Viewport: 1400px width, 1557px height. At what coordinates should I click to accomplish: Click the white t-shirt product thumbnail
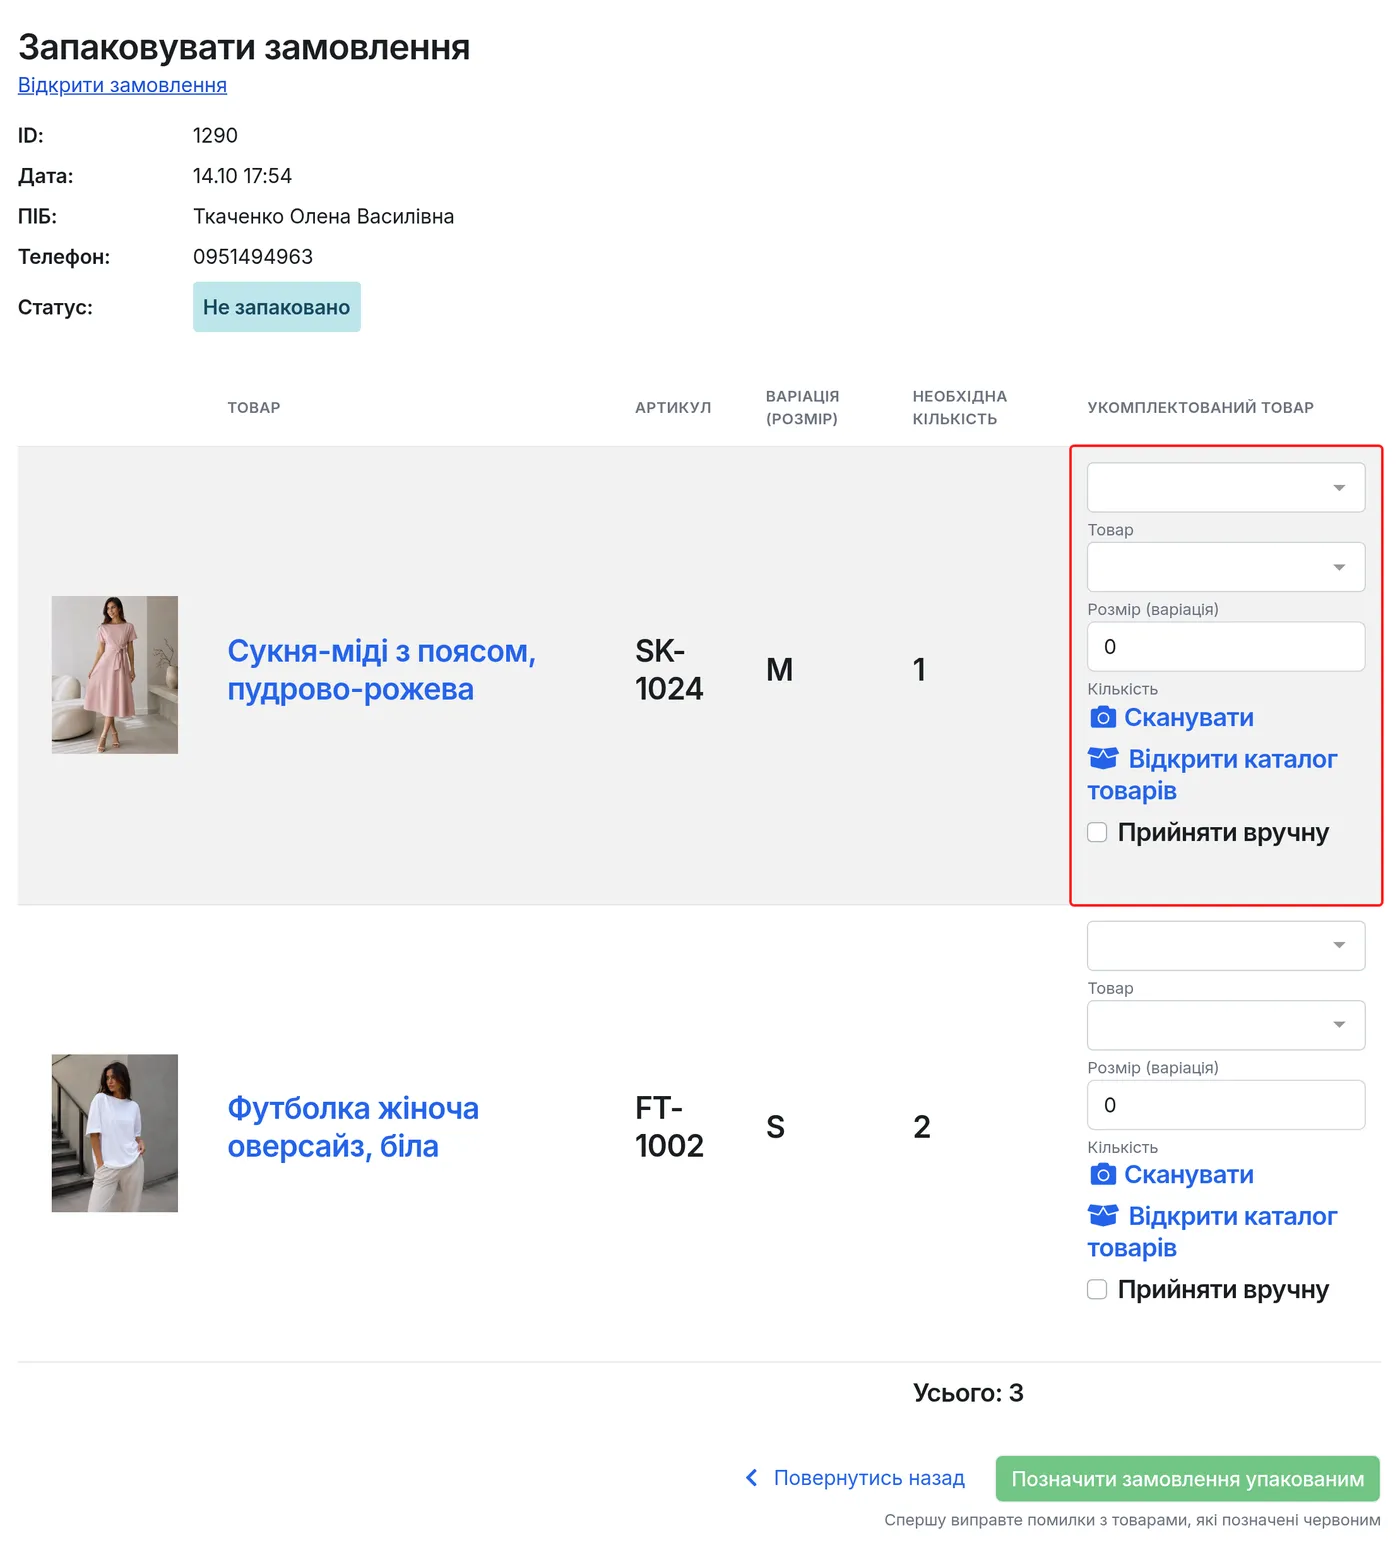point(115,1133)
